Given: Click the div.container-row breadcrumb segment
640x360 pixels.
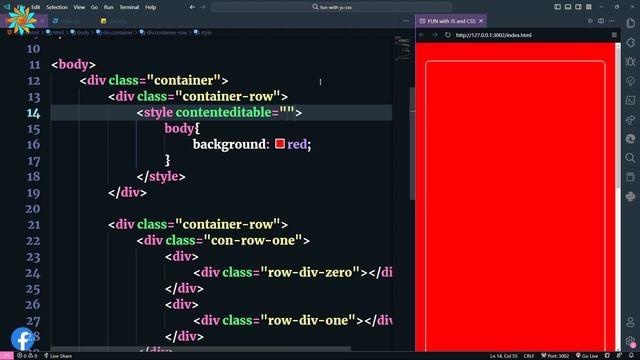Looking at the screenshot, I should [163, 33].
